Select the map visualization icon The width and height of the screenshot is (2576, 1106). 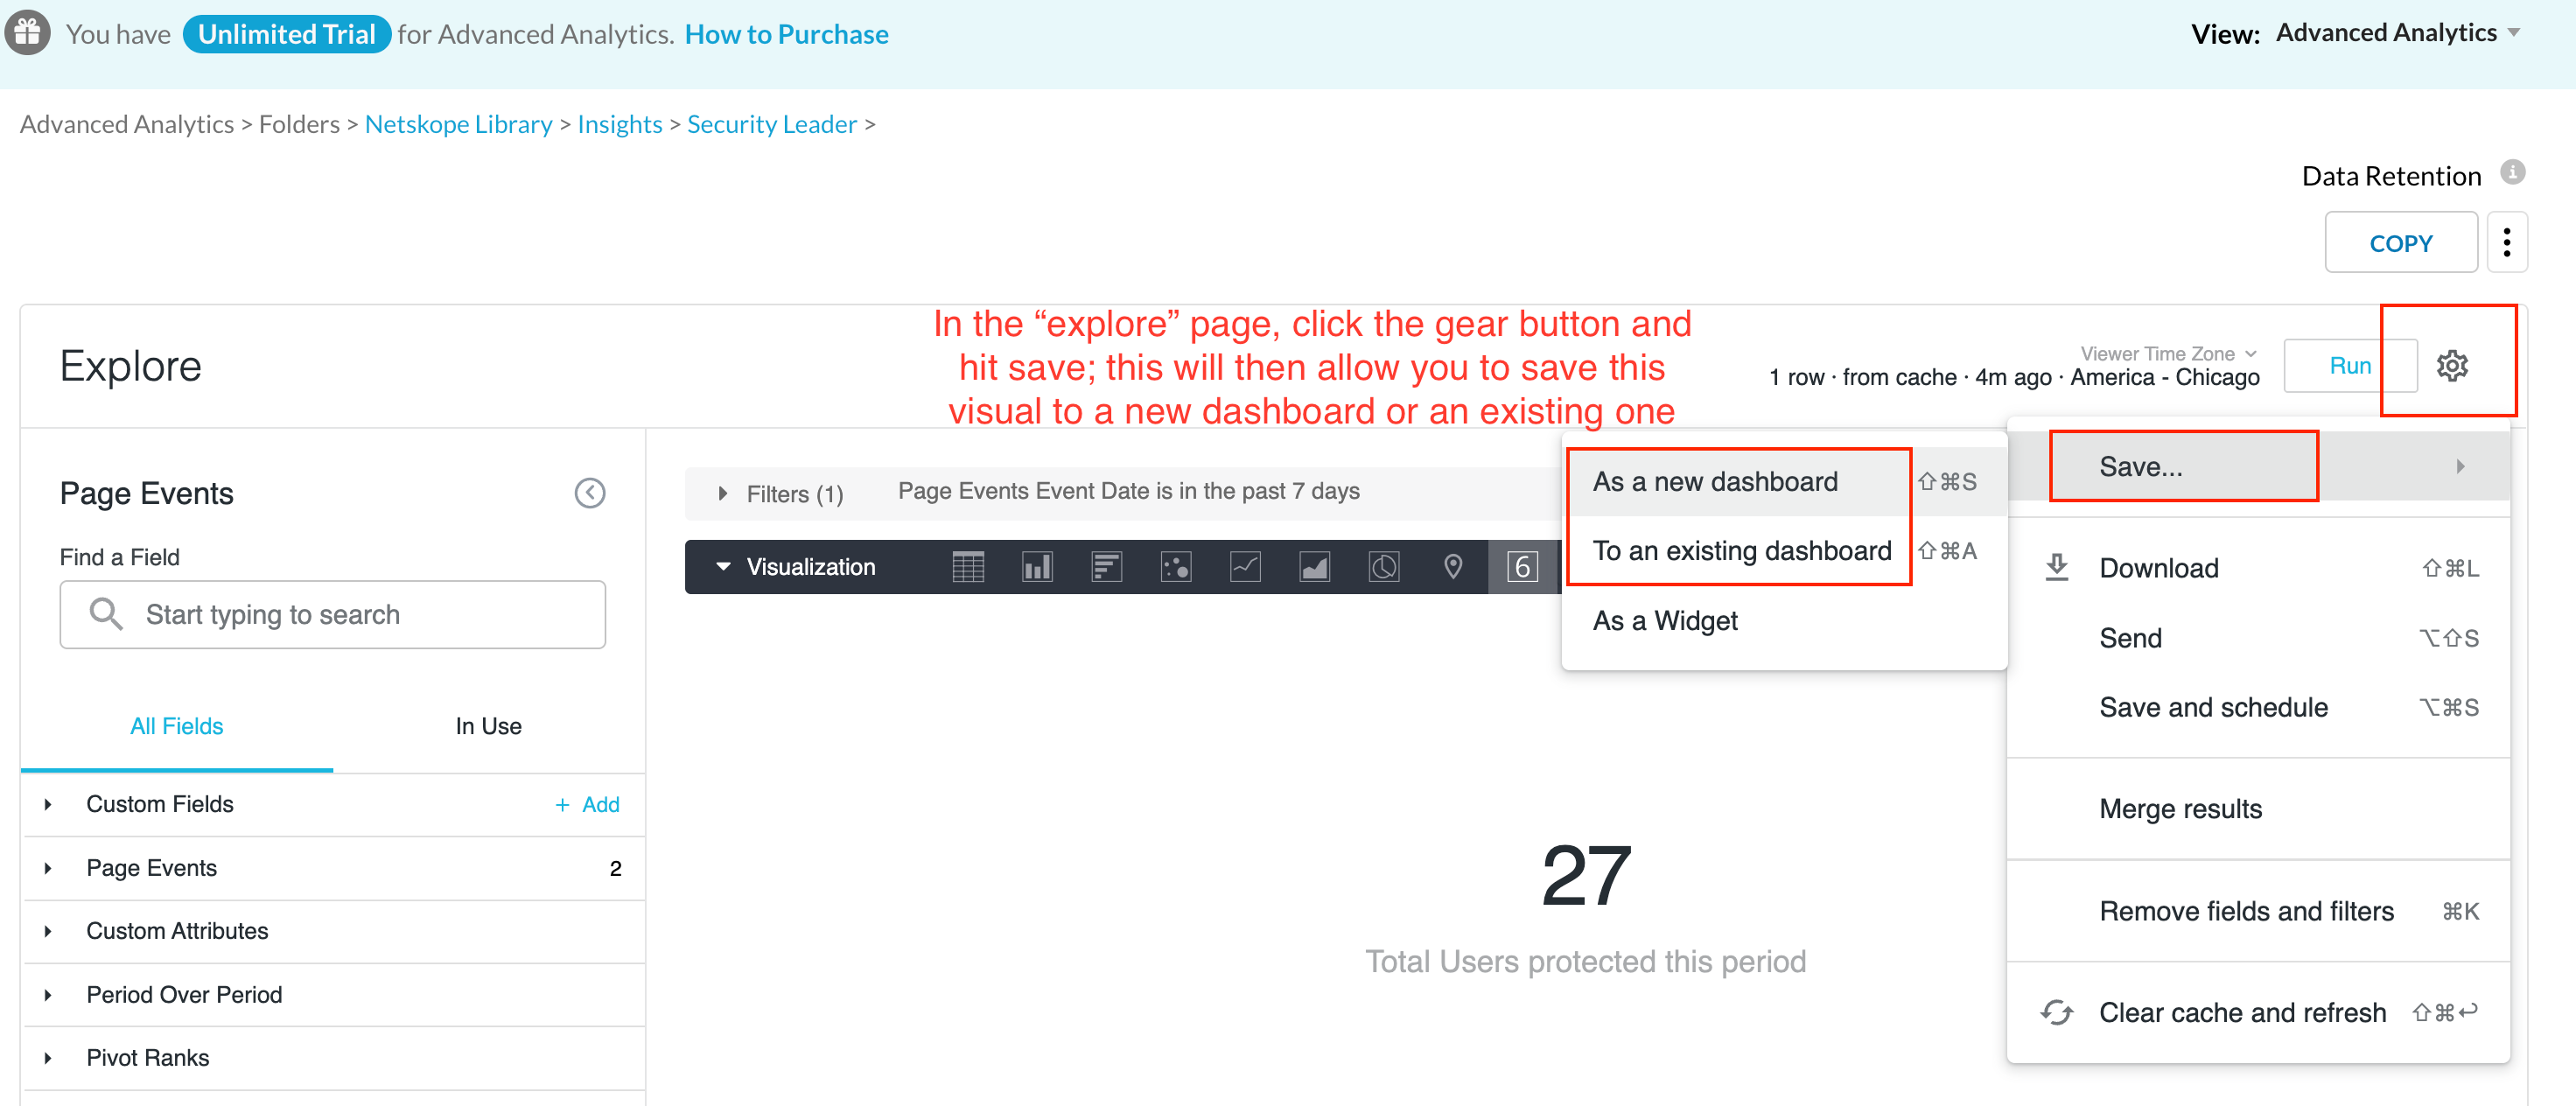click(1453, 567)
